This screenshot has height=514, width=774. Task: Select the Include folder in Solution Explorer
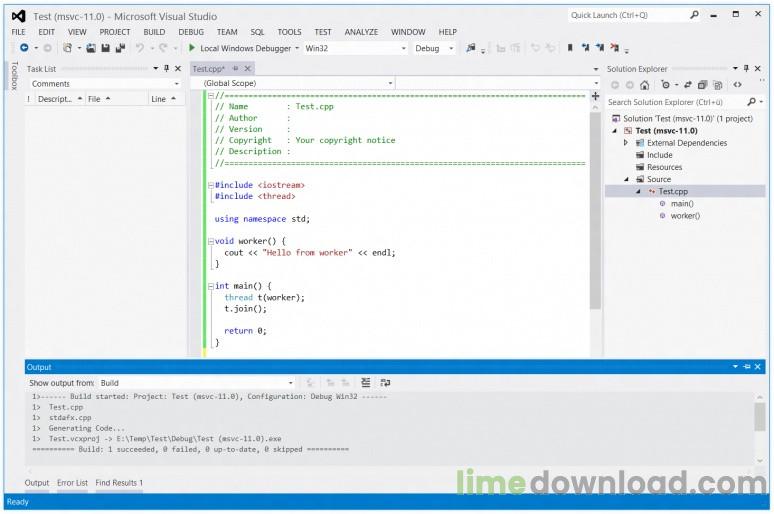[x=659, y=155]
